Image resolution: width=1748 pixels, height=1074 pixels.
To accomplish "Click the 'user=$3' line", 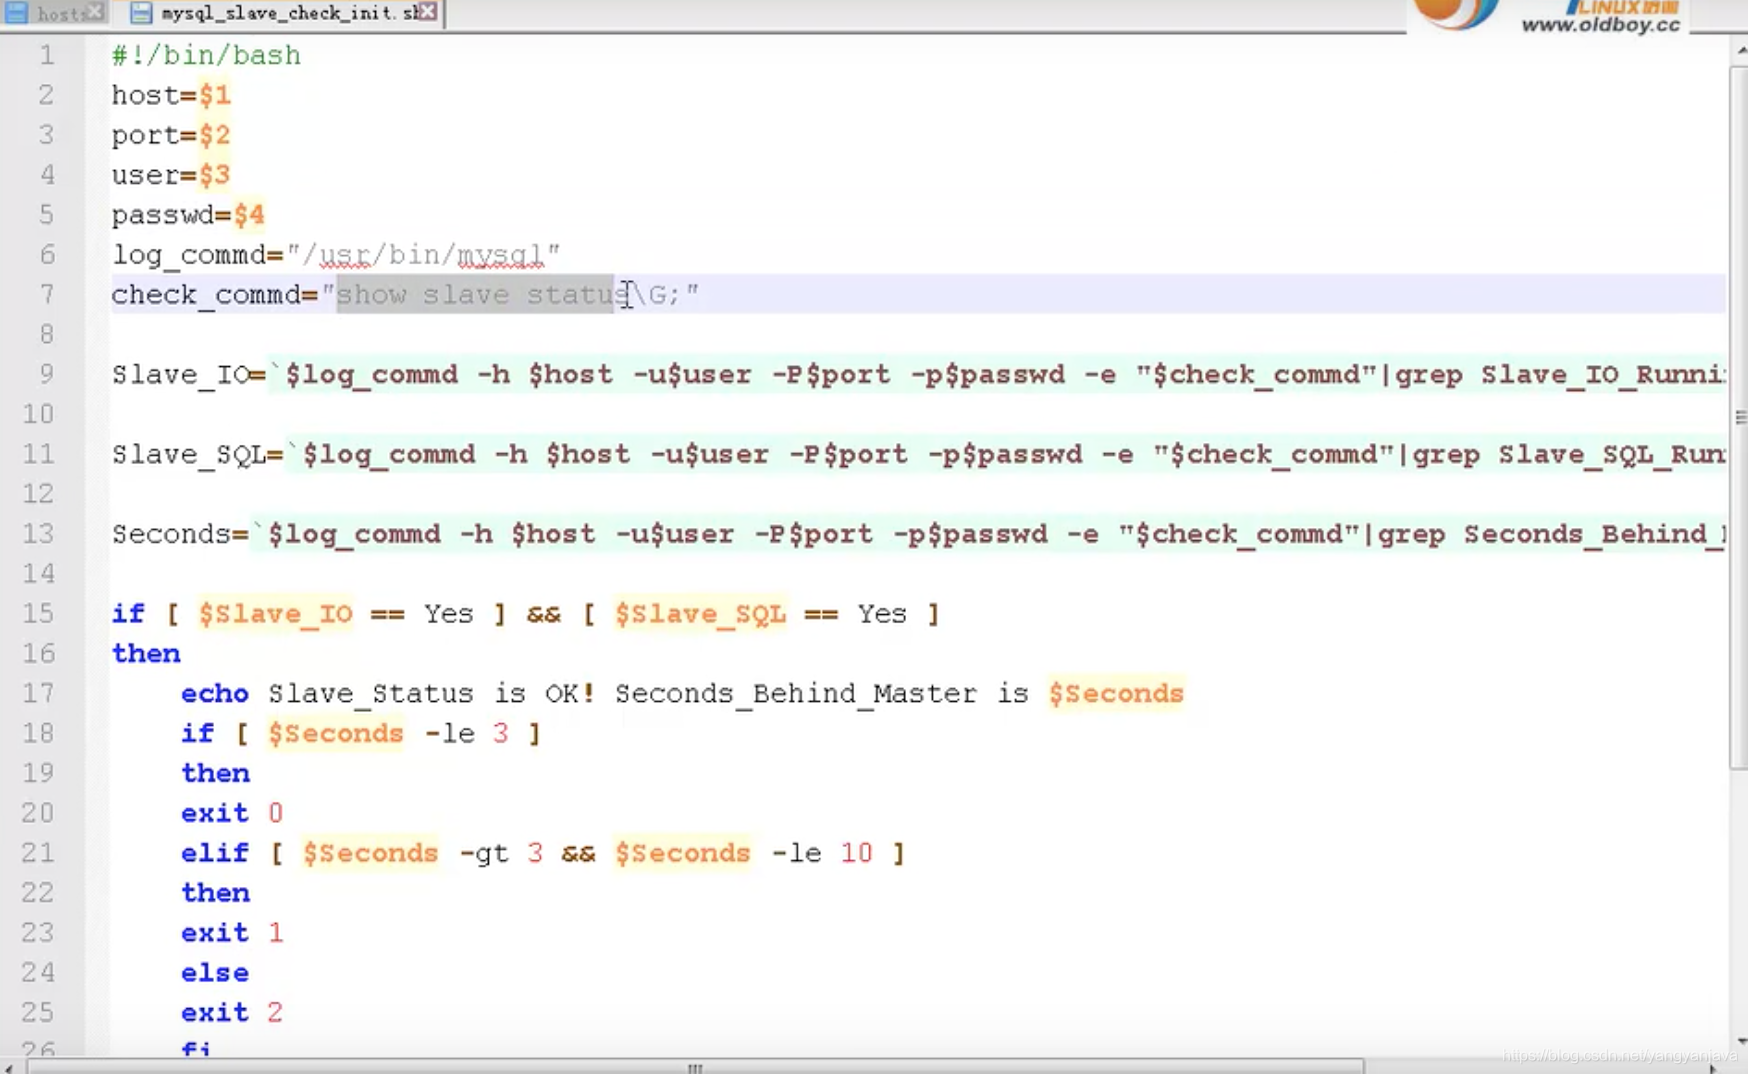I will pos(171,175).
